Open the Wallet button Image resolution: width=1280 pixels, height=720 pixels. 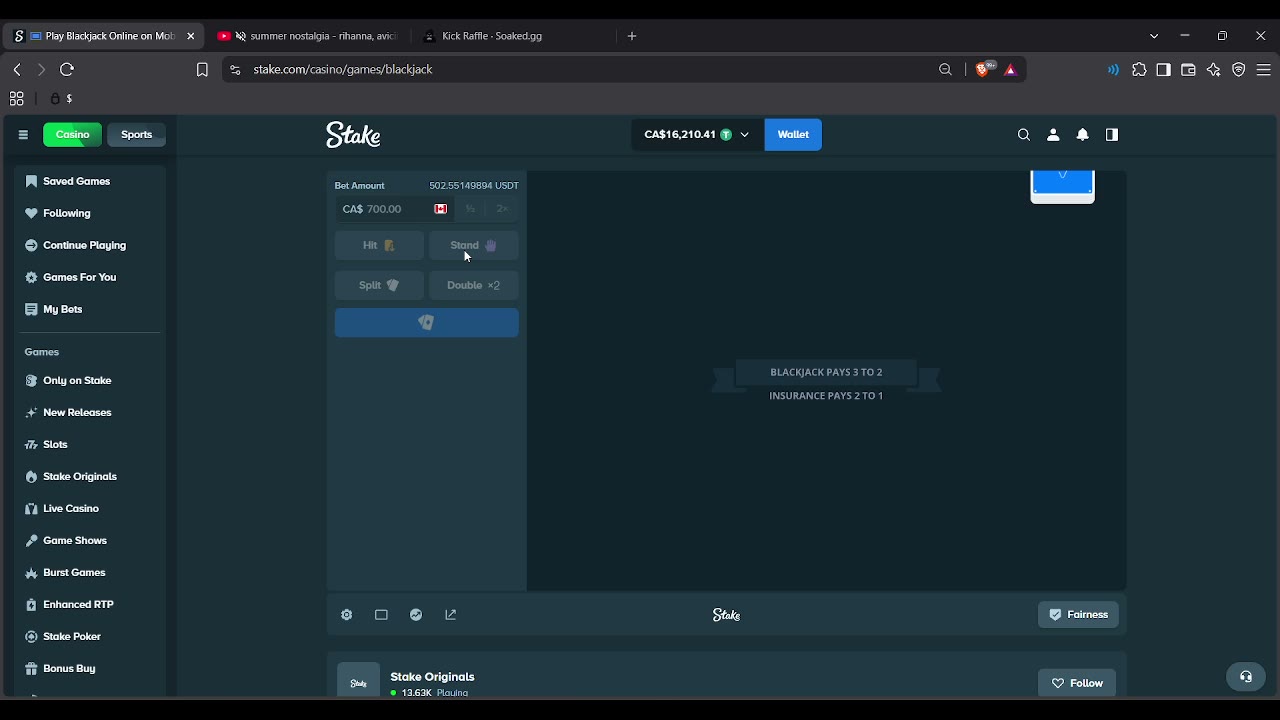(793, 135)
